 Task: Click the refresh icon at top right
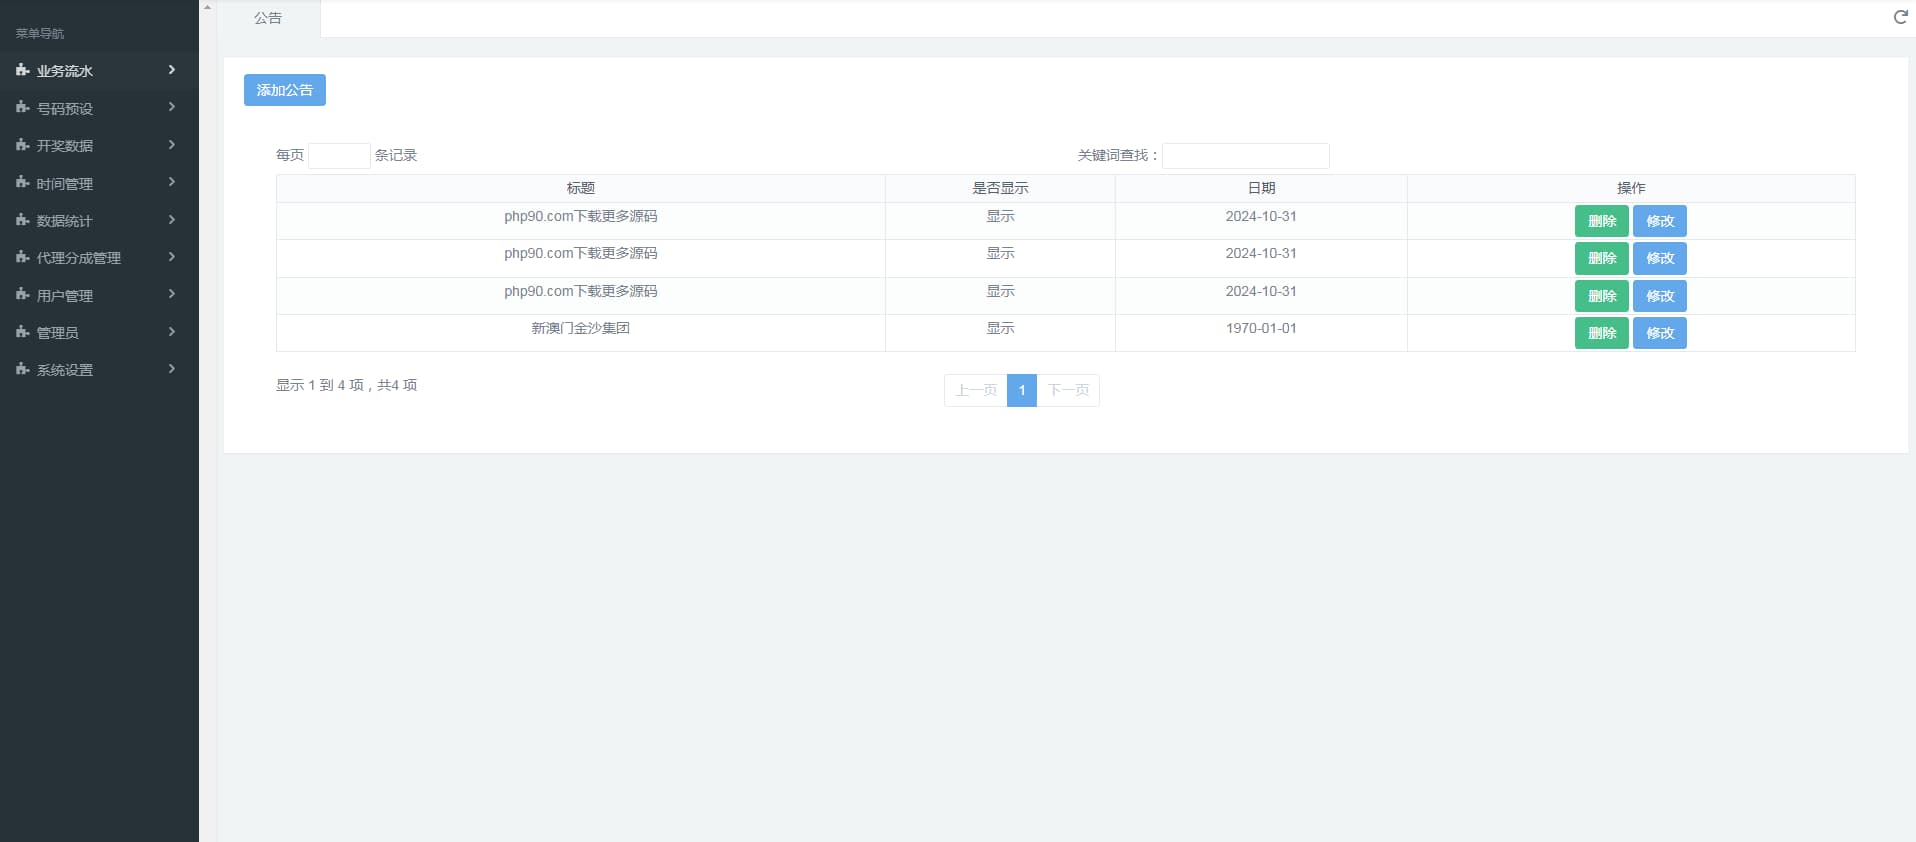(1900, 17)
